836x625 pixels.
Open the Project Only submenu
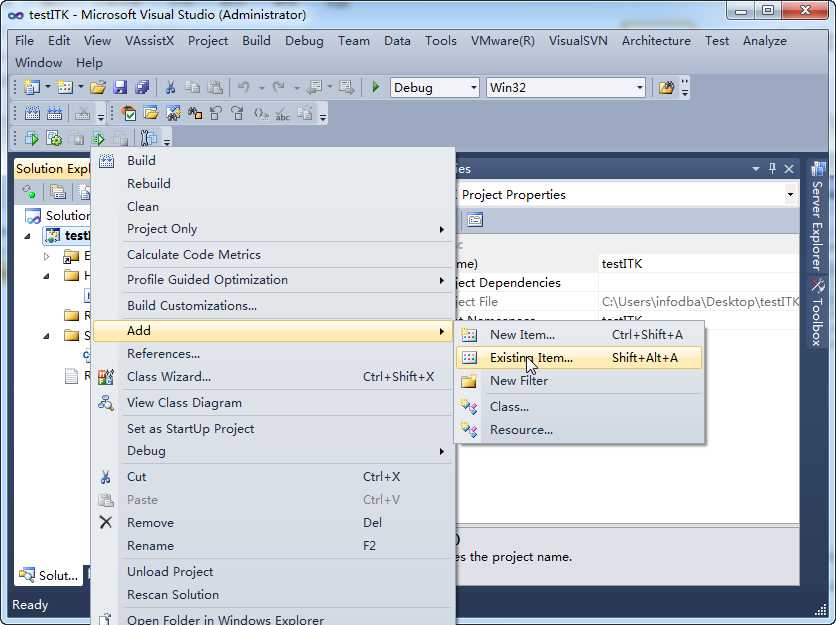point(273,229)
